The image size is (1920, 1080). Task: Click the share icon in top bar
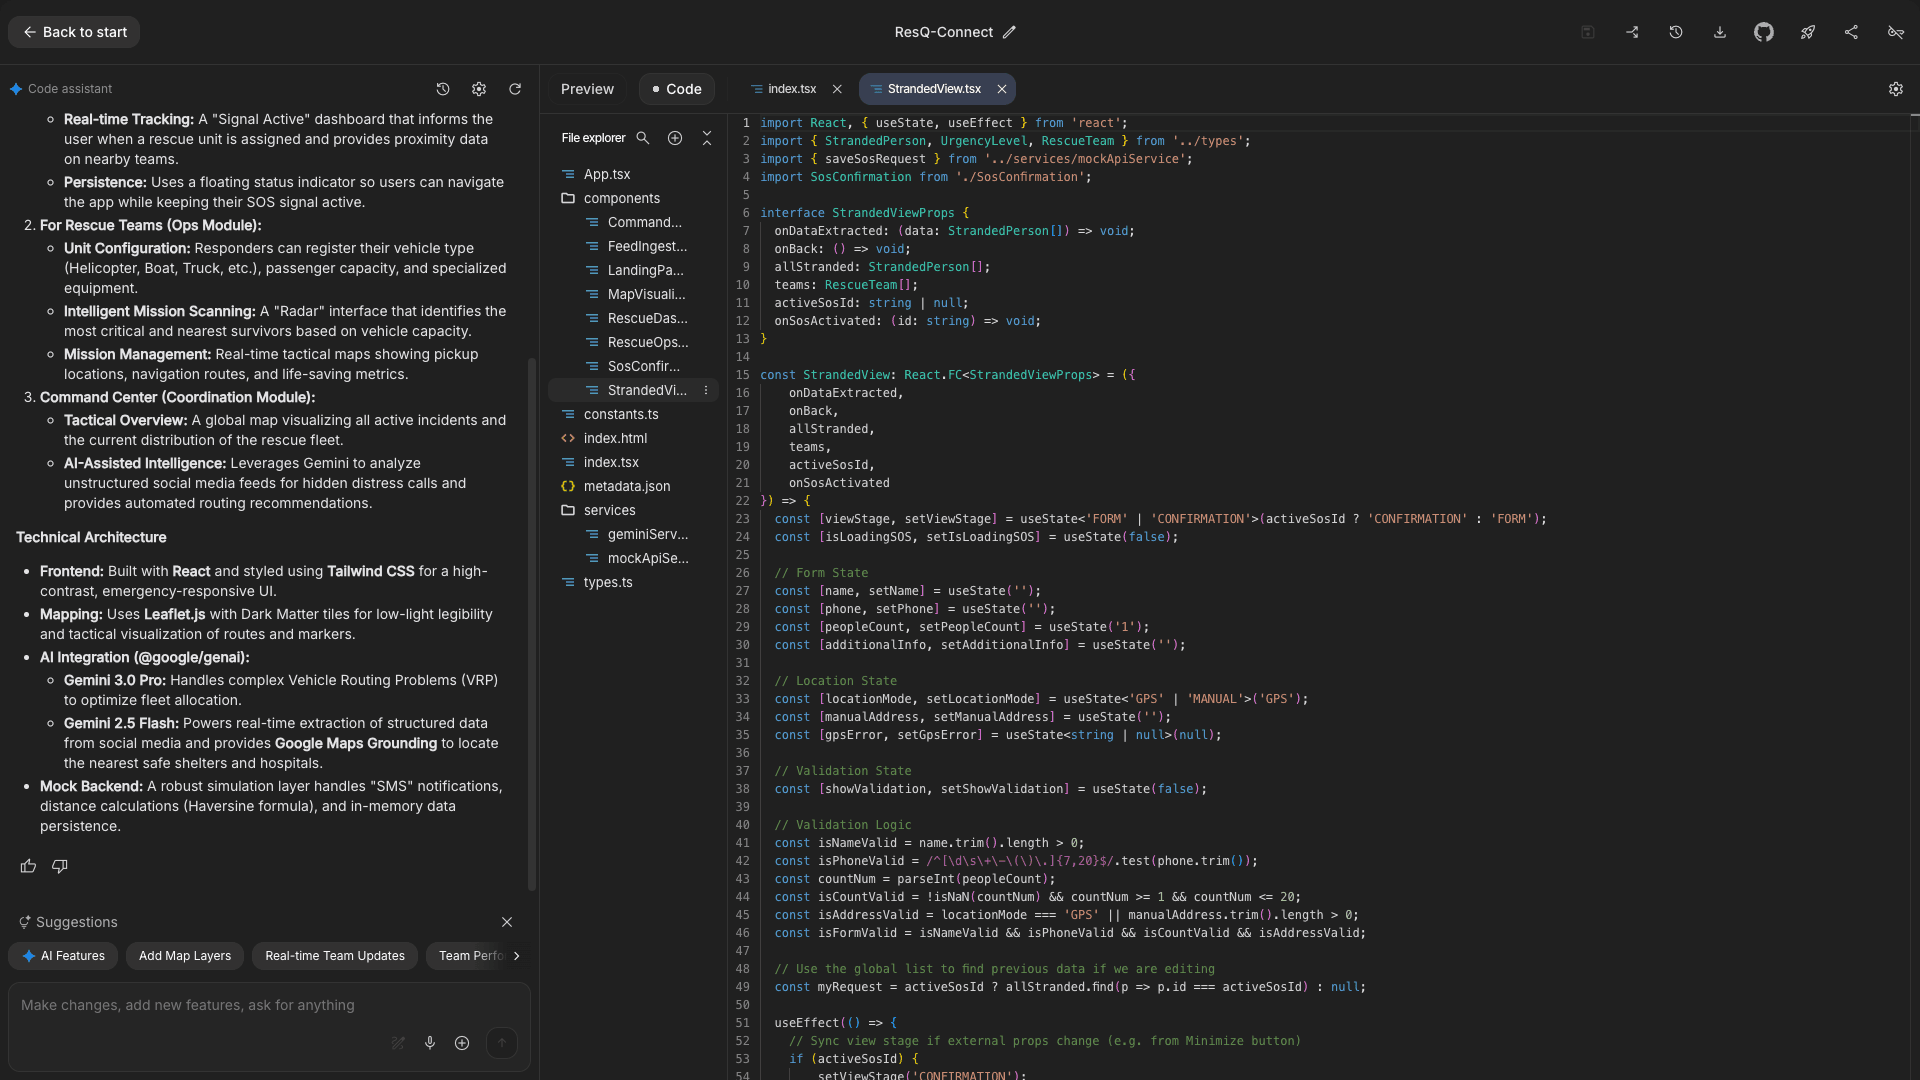coord(1851,32)
